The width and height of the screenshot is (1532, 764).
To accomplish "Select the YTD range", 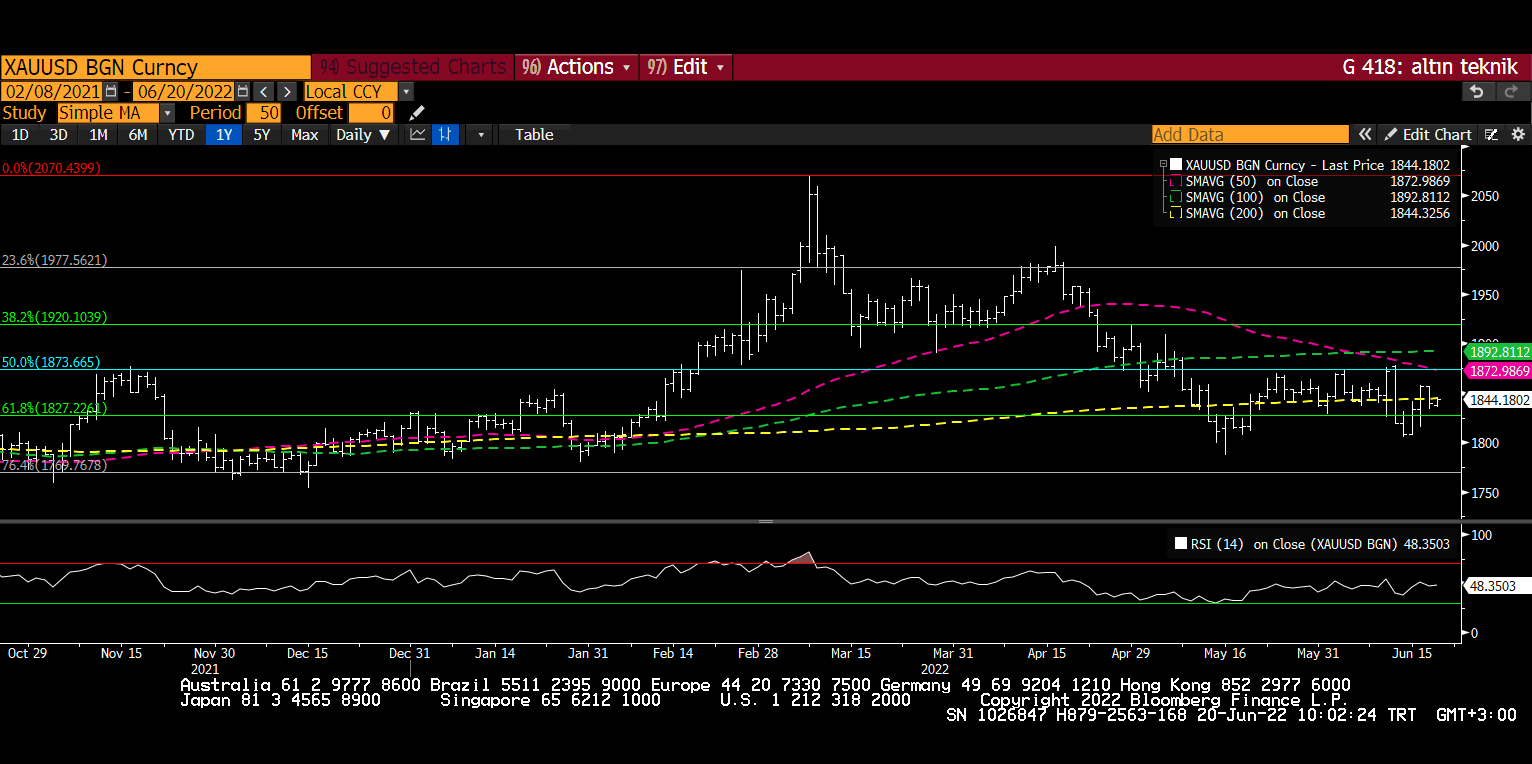I will pyautogui.click(x=181, y=134).
